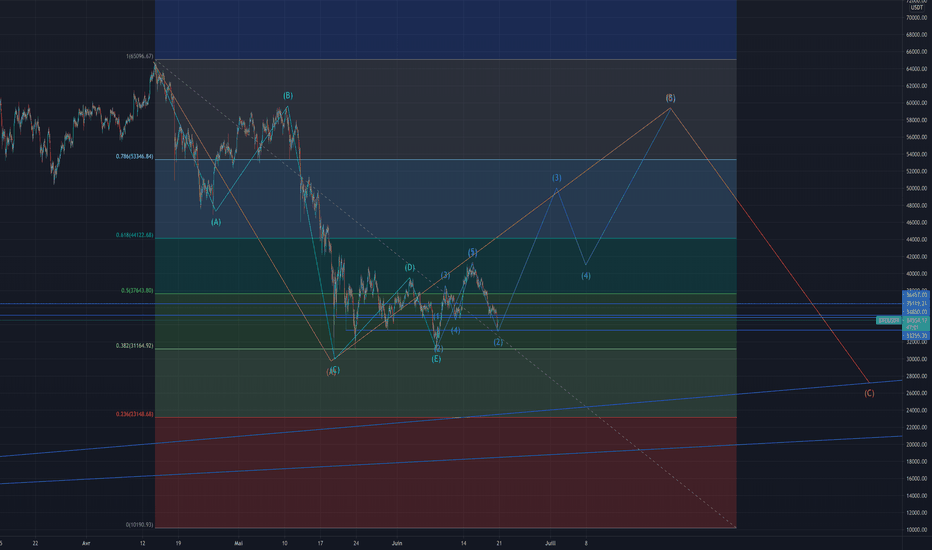The height and width of the screenshot is (550, 932).
Task: Click the 44000.00 price axis label
Action: 916,240
